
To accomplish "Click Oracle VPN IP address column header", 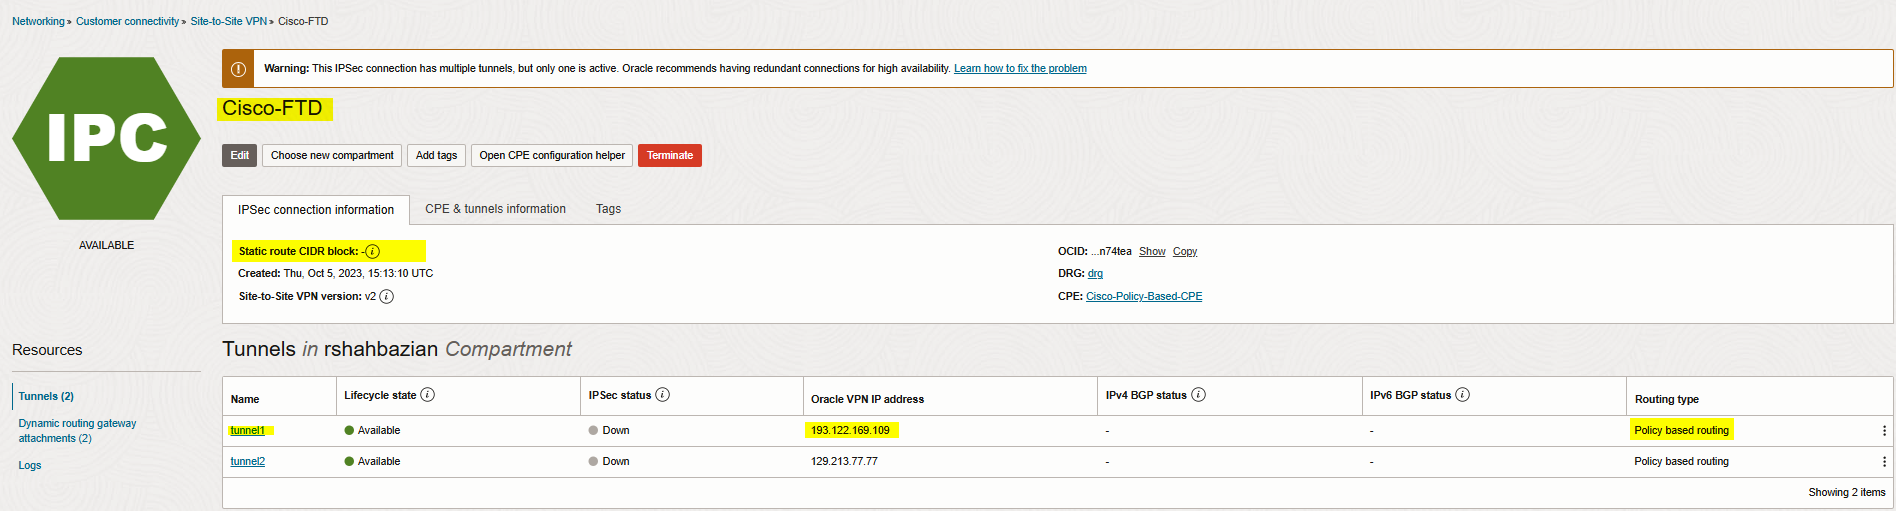I will point(867,399).
